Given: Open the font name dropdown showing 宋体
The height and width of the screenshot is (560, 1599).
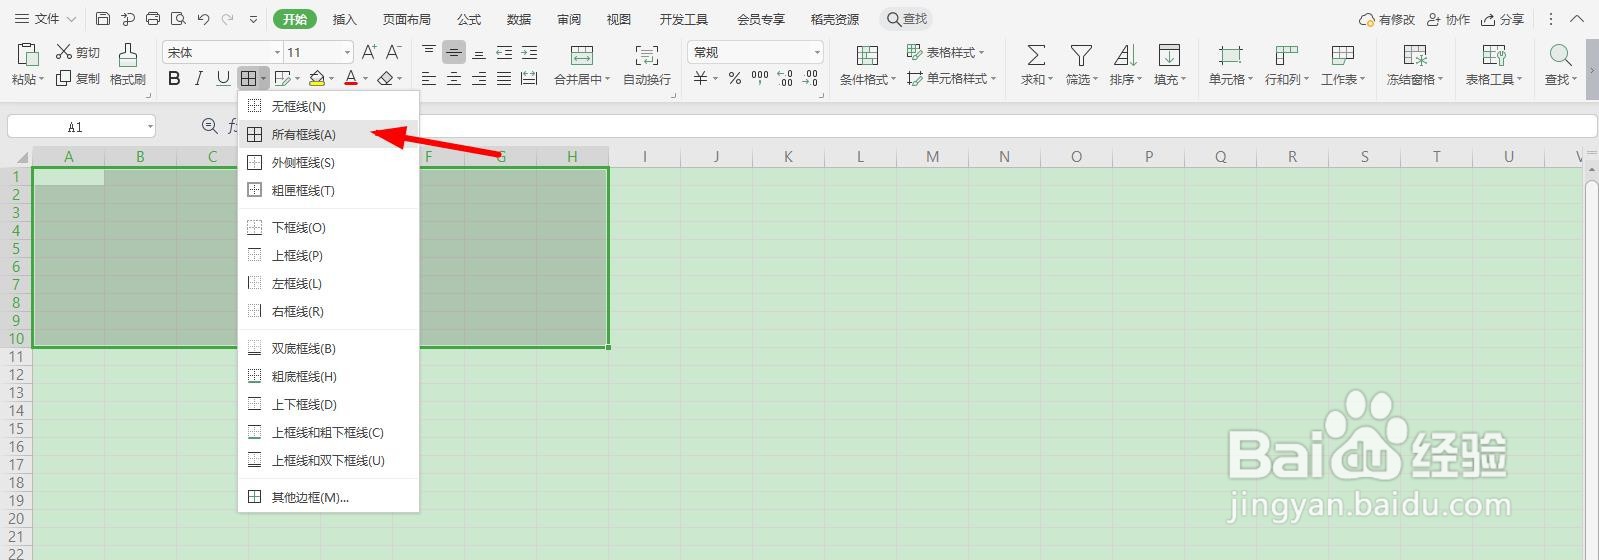Looking at the screenshot, I should [x=277, y=52].
